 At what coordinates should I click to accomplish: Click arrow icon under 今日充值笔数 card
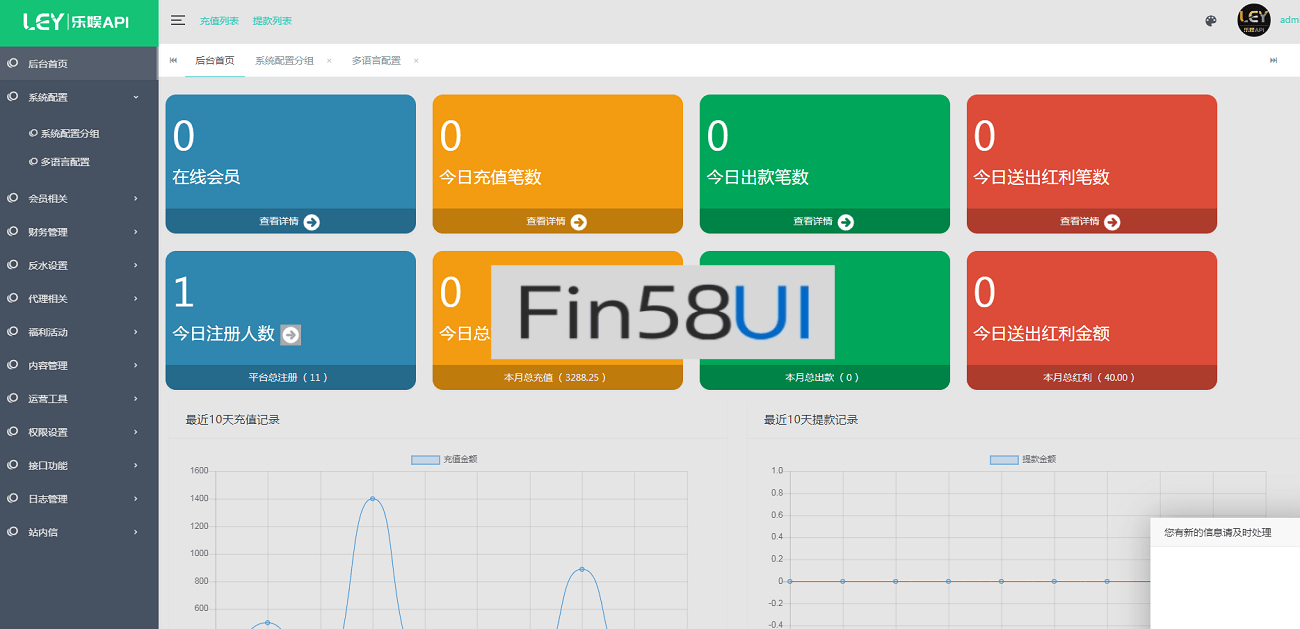pyautogui.click(x=578, y=222)
